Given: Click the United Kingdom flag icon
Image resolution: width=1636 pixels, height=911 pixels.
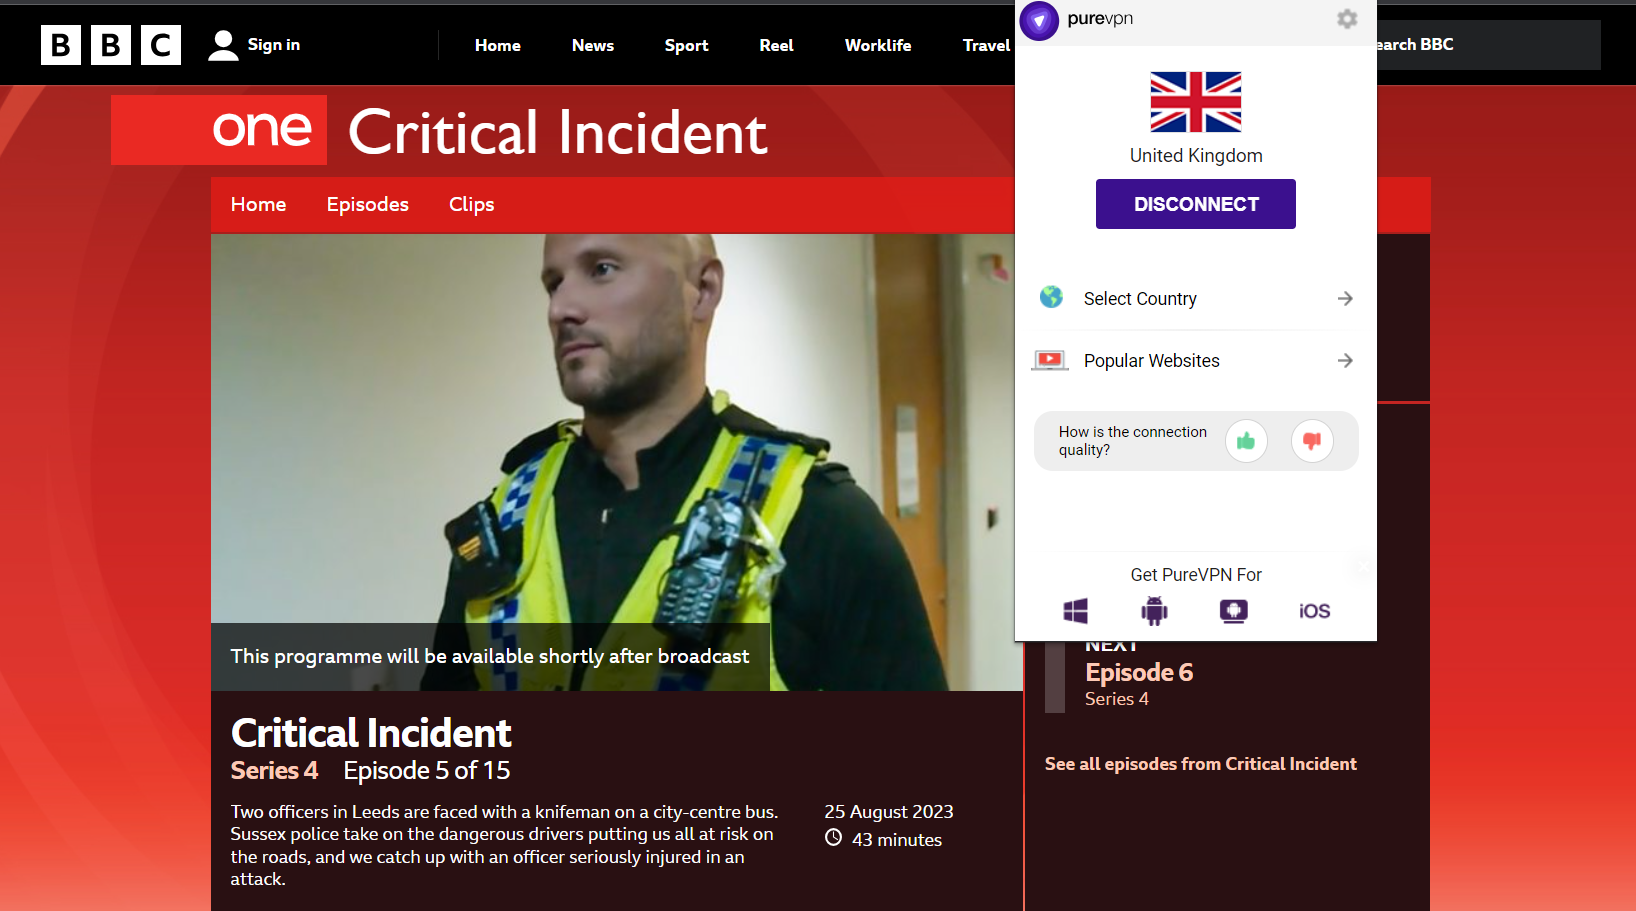Looking at the screenshot, I should (1195, 101).
